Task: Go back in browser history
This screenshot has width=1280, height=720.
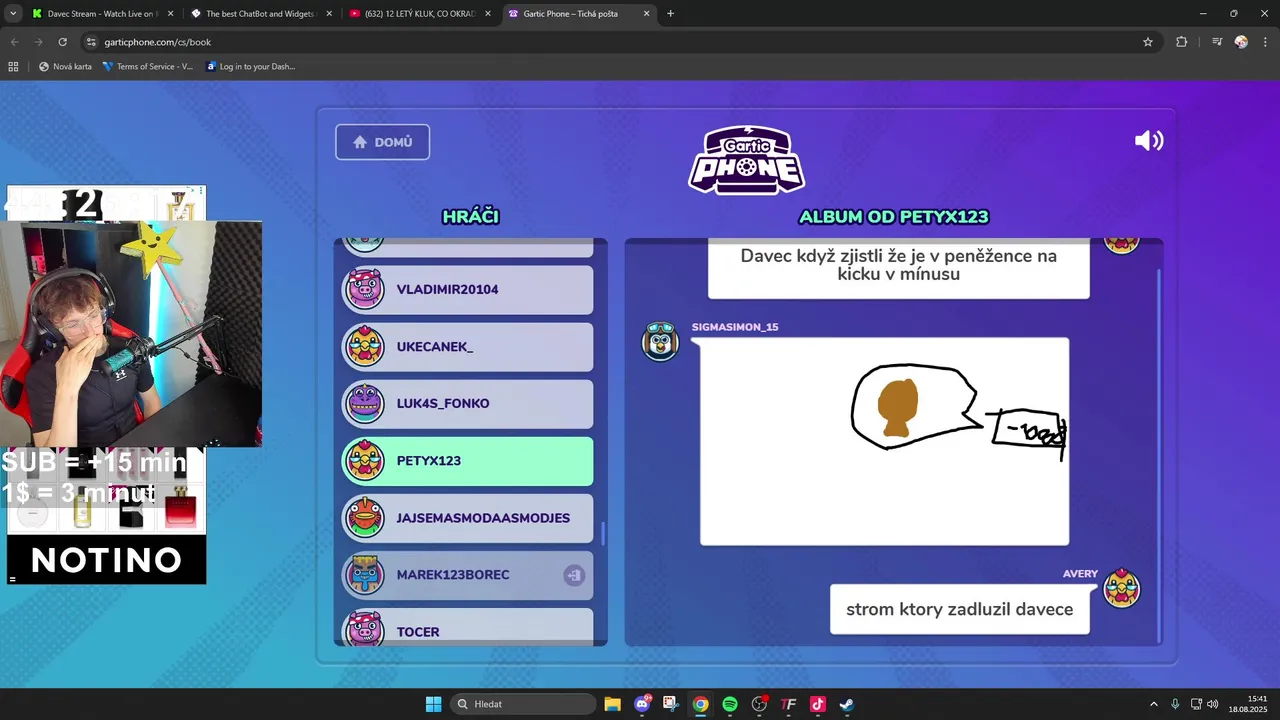Action: (14, 42)
